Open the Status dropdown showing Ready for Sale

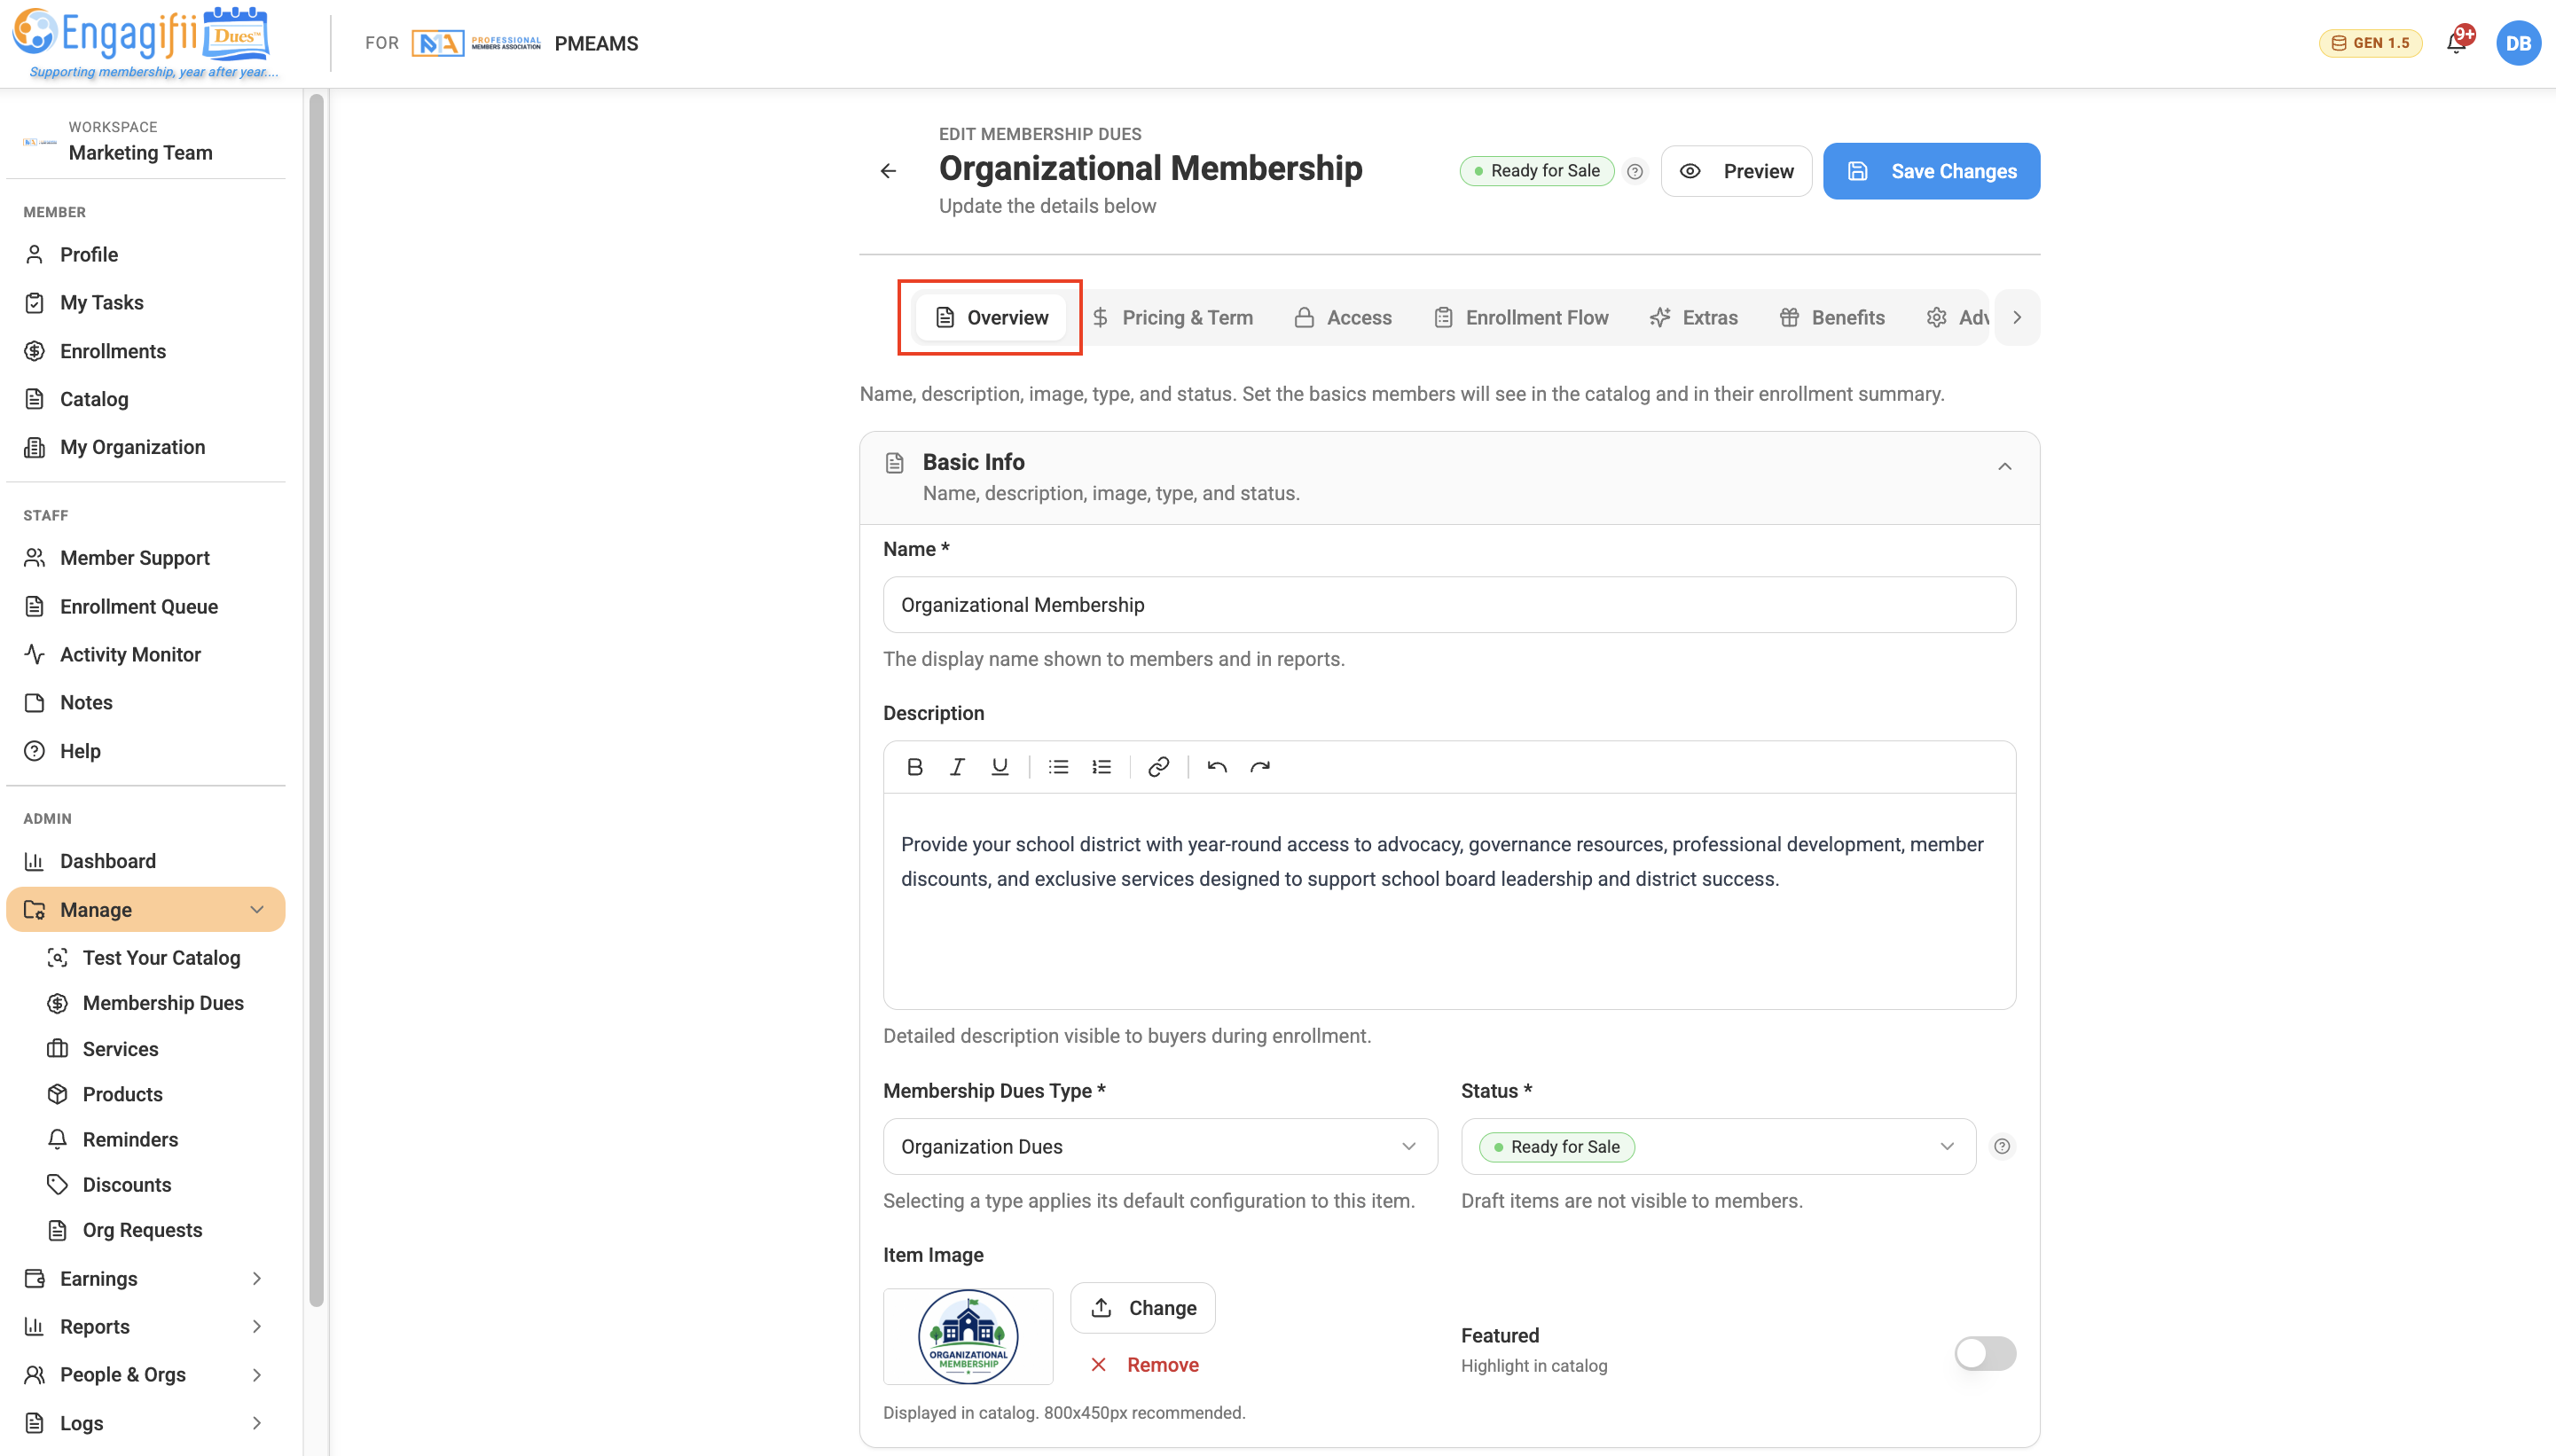coord(1718,1146)
